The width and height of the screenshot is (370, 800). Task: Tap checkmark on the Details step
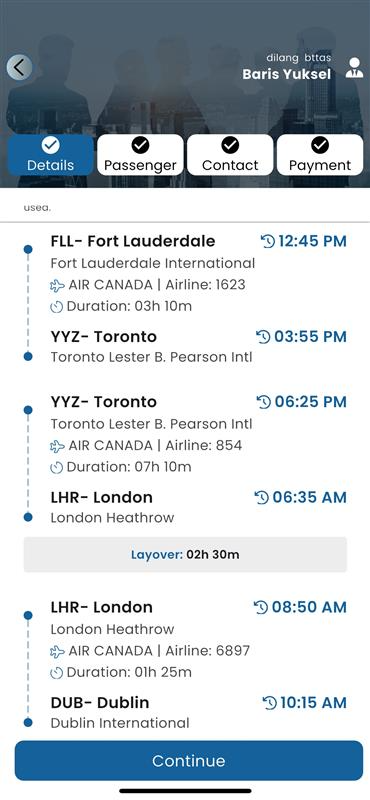pos(51,146)
